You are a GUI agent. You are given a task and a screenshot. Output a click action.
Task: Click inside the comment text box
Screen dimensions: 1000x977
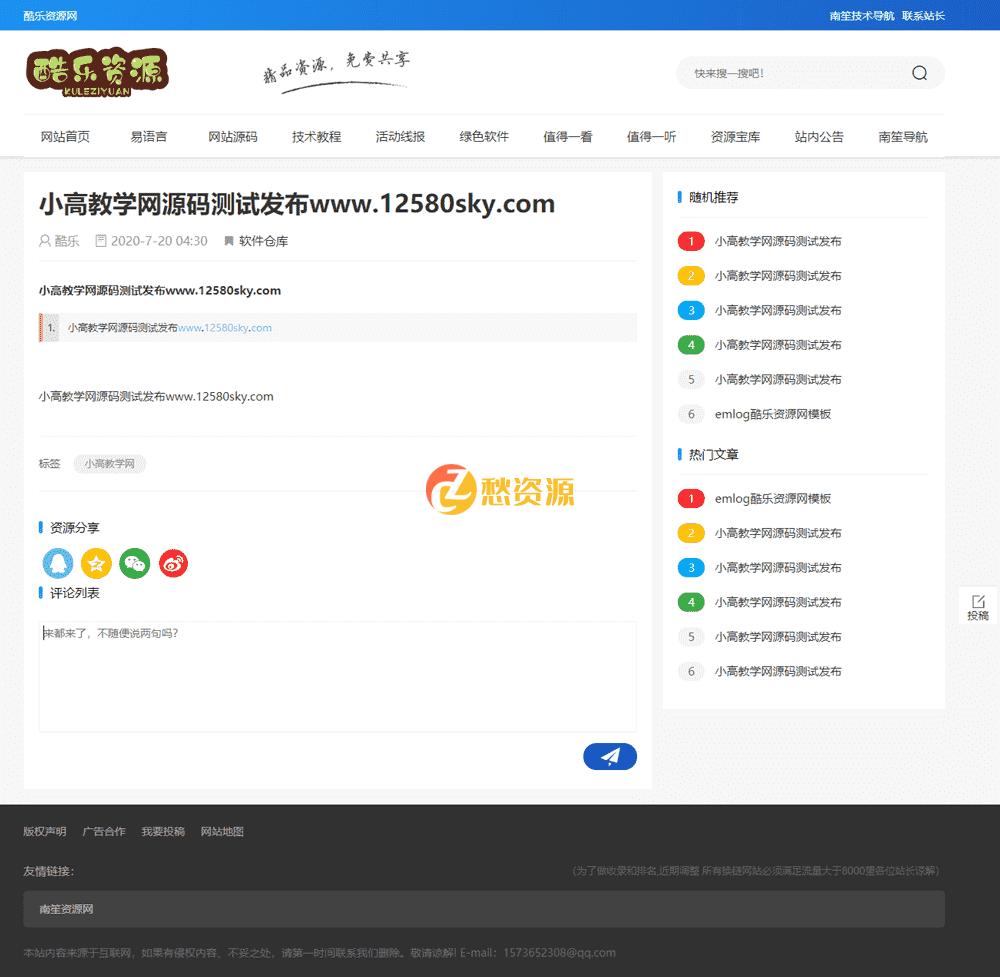pyautogui.click(x=337, y=676)
